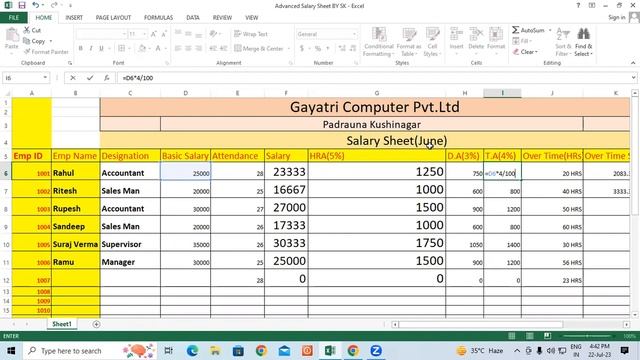Switch to the INSERT ribbon tab
The width and height of the screenshot is (640, 360).
(x=74, y=18)
